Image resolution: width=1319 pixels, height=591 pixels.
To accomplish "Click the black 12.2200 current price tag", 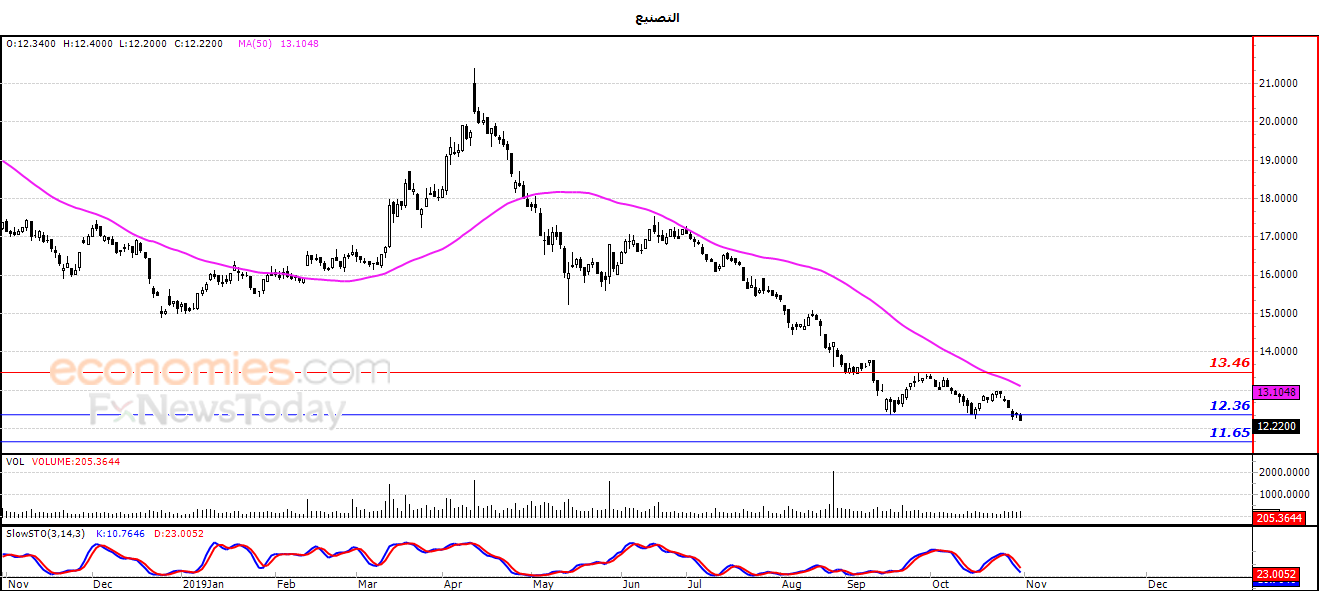I will [1277, 426].
